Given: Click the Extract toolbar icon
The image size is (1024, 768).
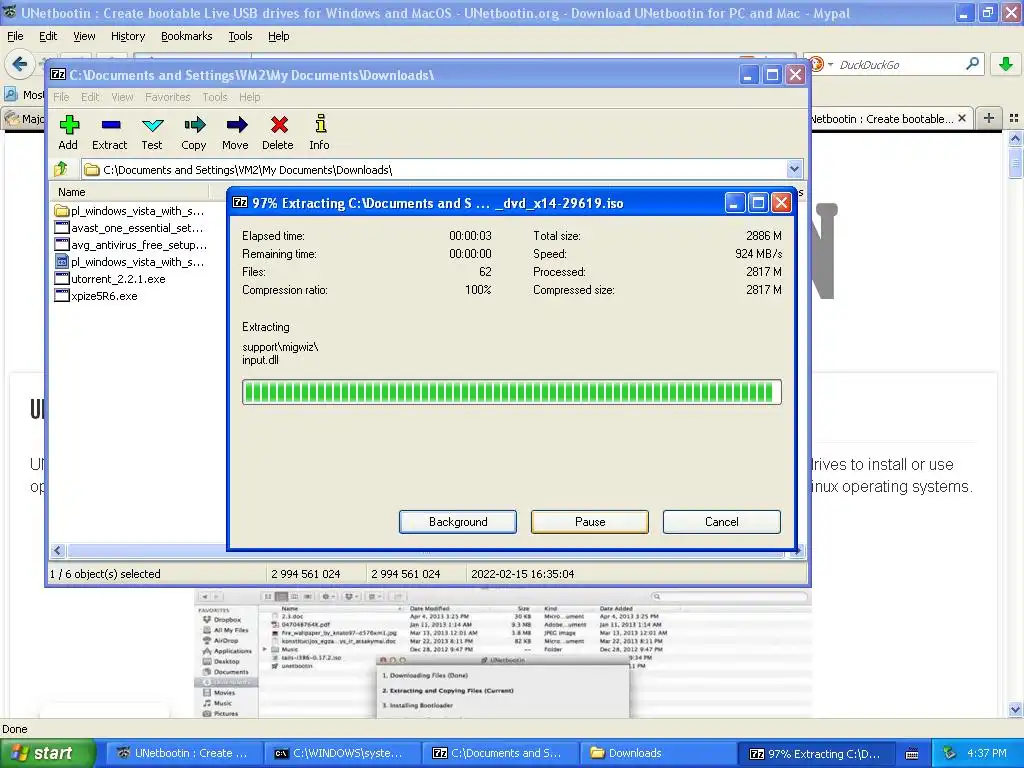Looking at the screenshot, I should click(x=110, y=125).
